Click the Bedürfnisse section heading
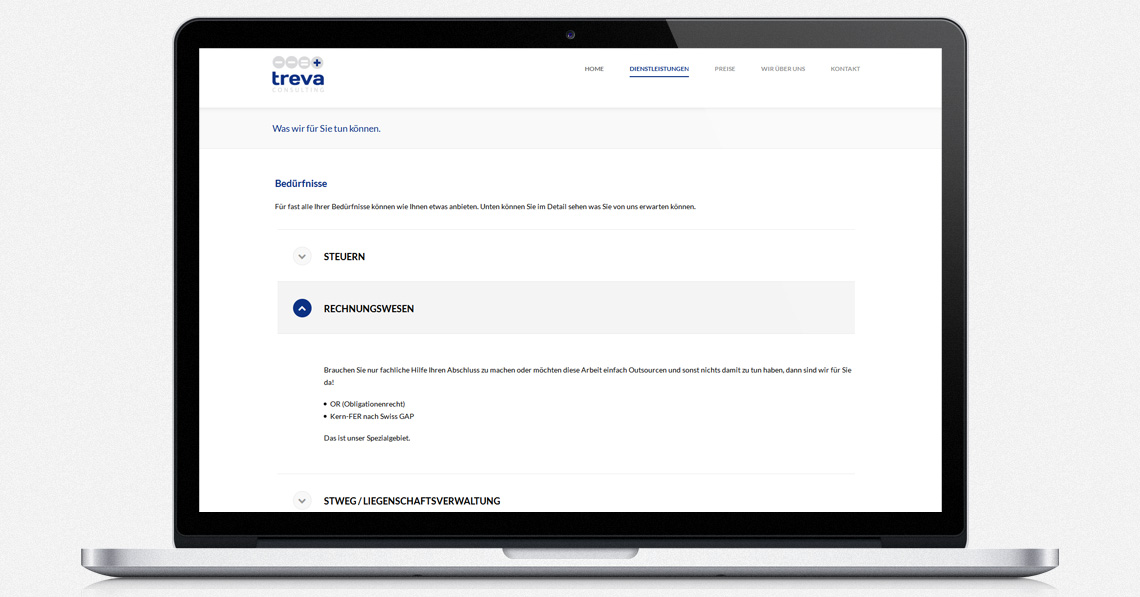The width and height of the screenshot is (1140, 597). (301, 184)
